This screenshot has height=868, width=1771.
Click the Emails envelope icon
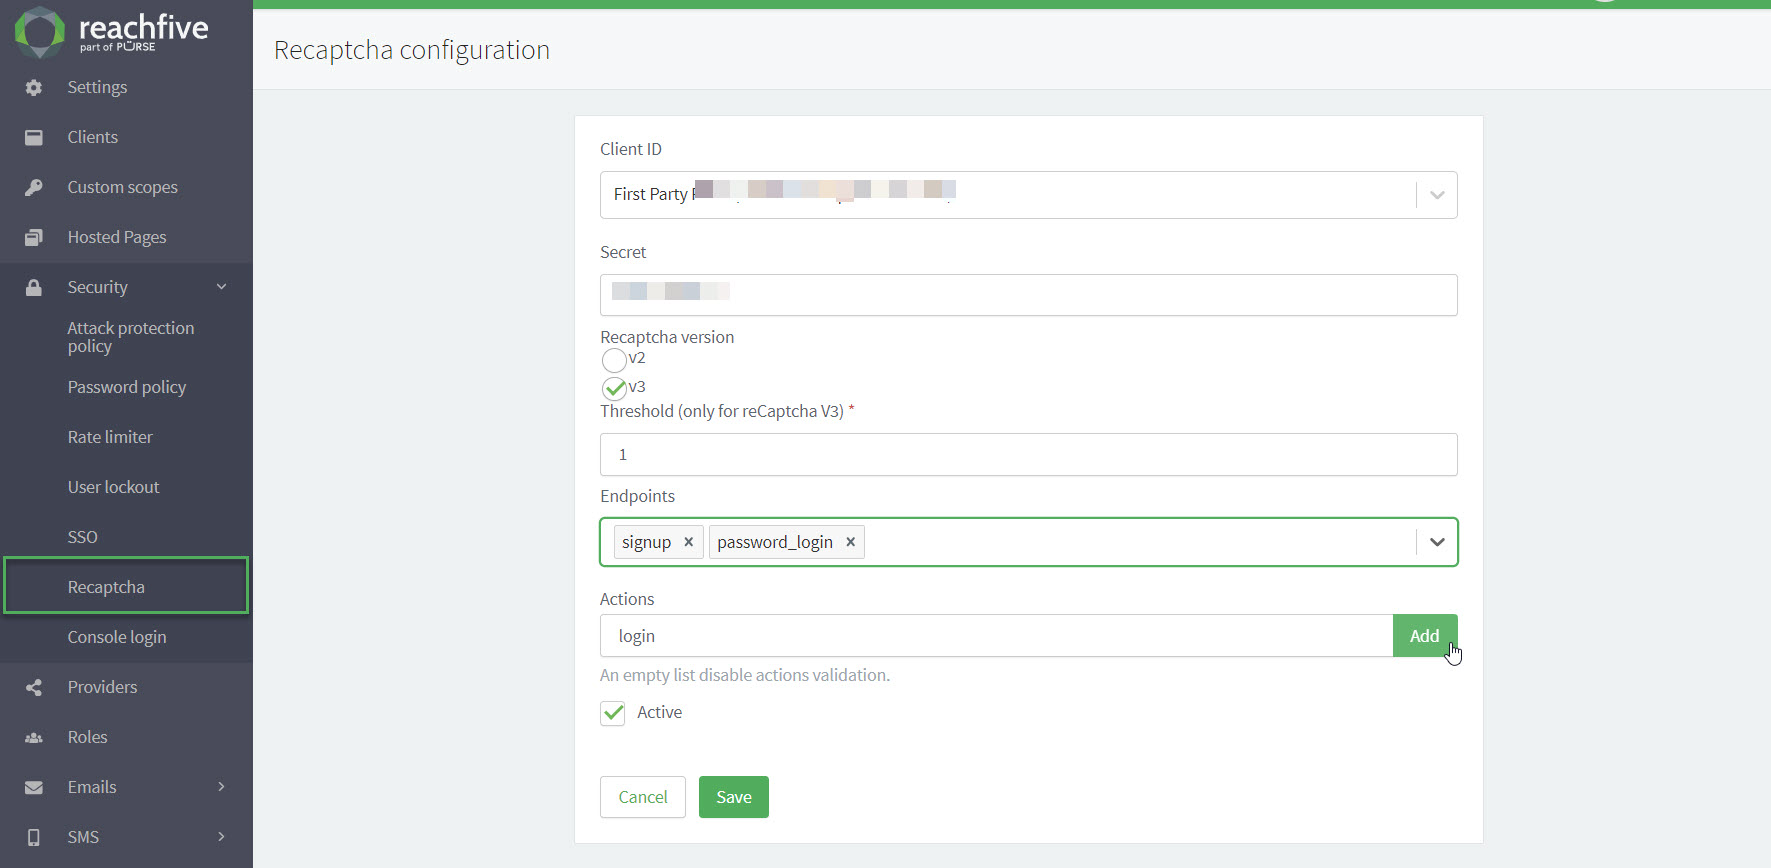pyautogui.click(x=34, y=787)
